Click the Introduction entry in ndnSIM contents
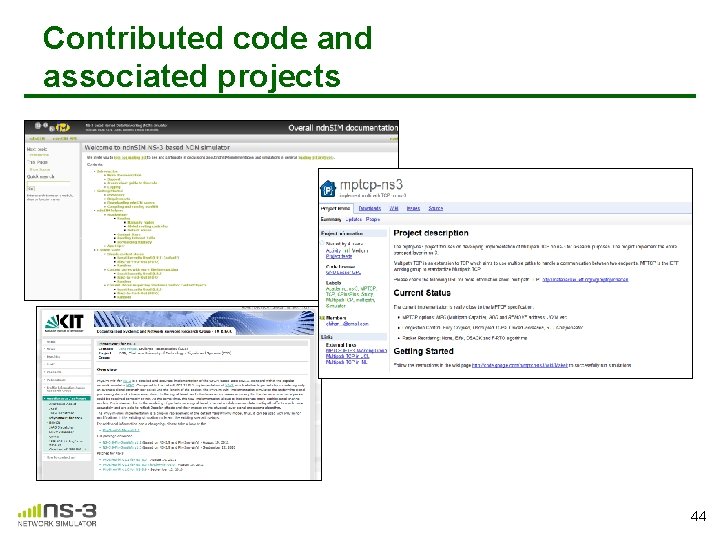 (x=107, y=171)
